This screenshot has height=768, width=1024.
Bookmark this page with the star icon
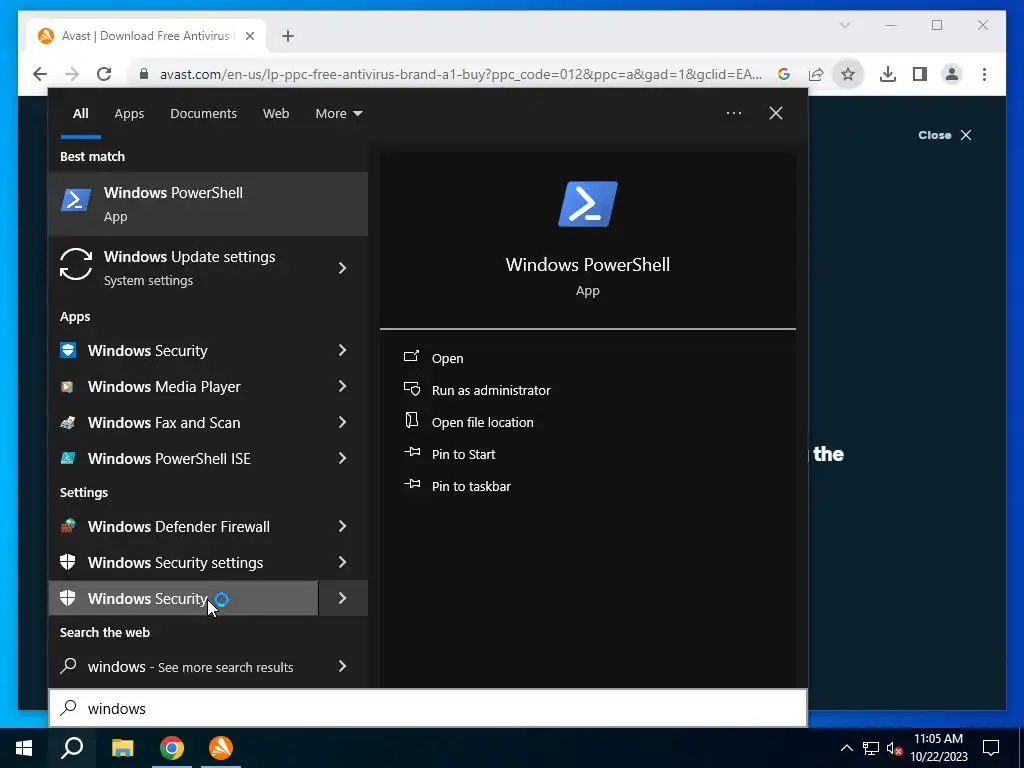tap(848, 74)
